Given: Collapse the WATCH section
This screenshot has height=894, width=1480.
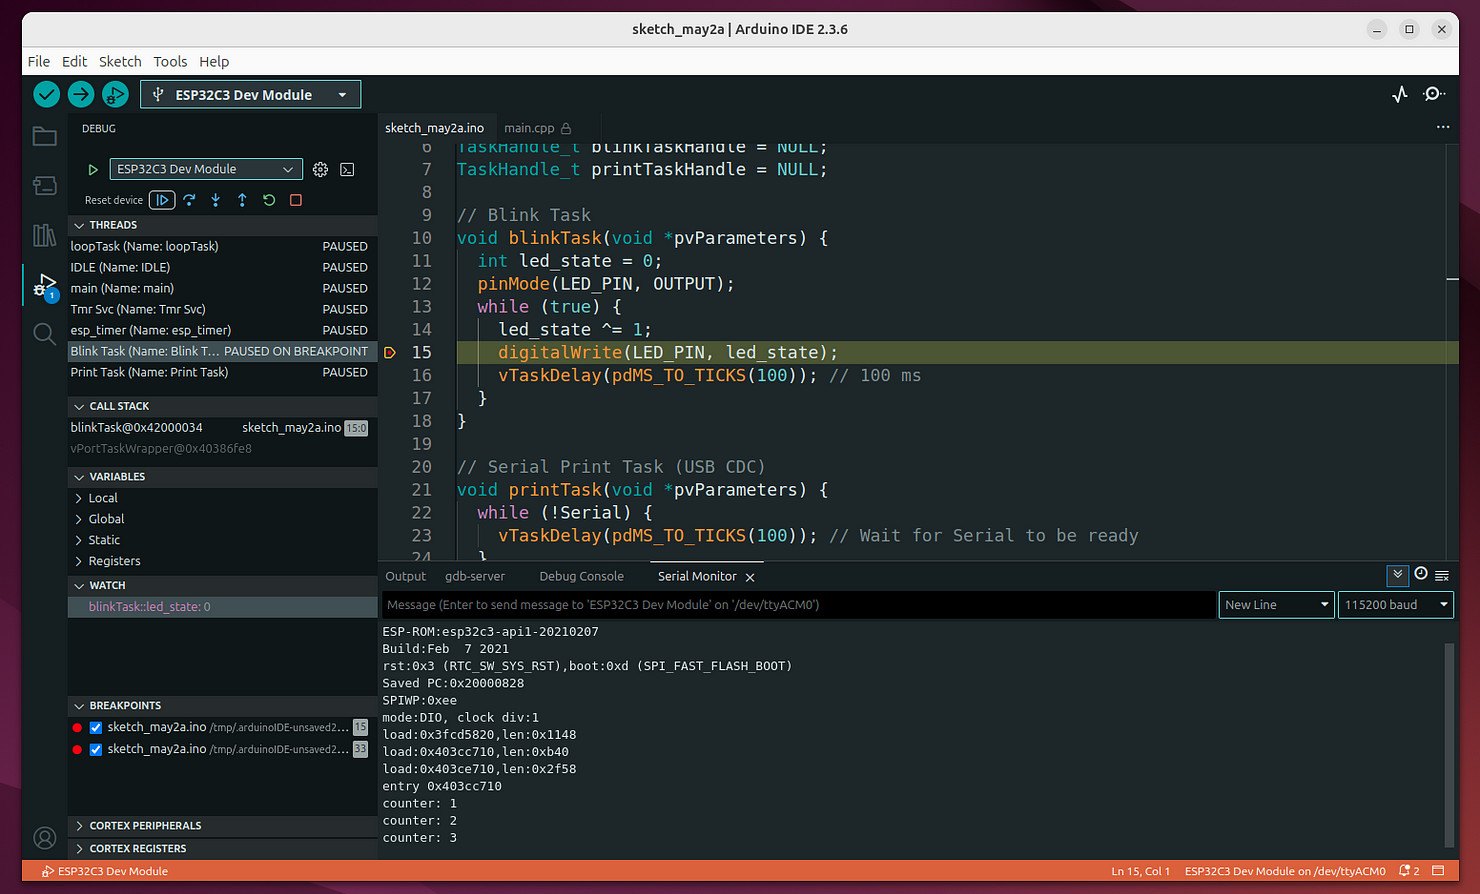Looking at the screenshot, I should (x=222, y=585).
